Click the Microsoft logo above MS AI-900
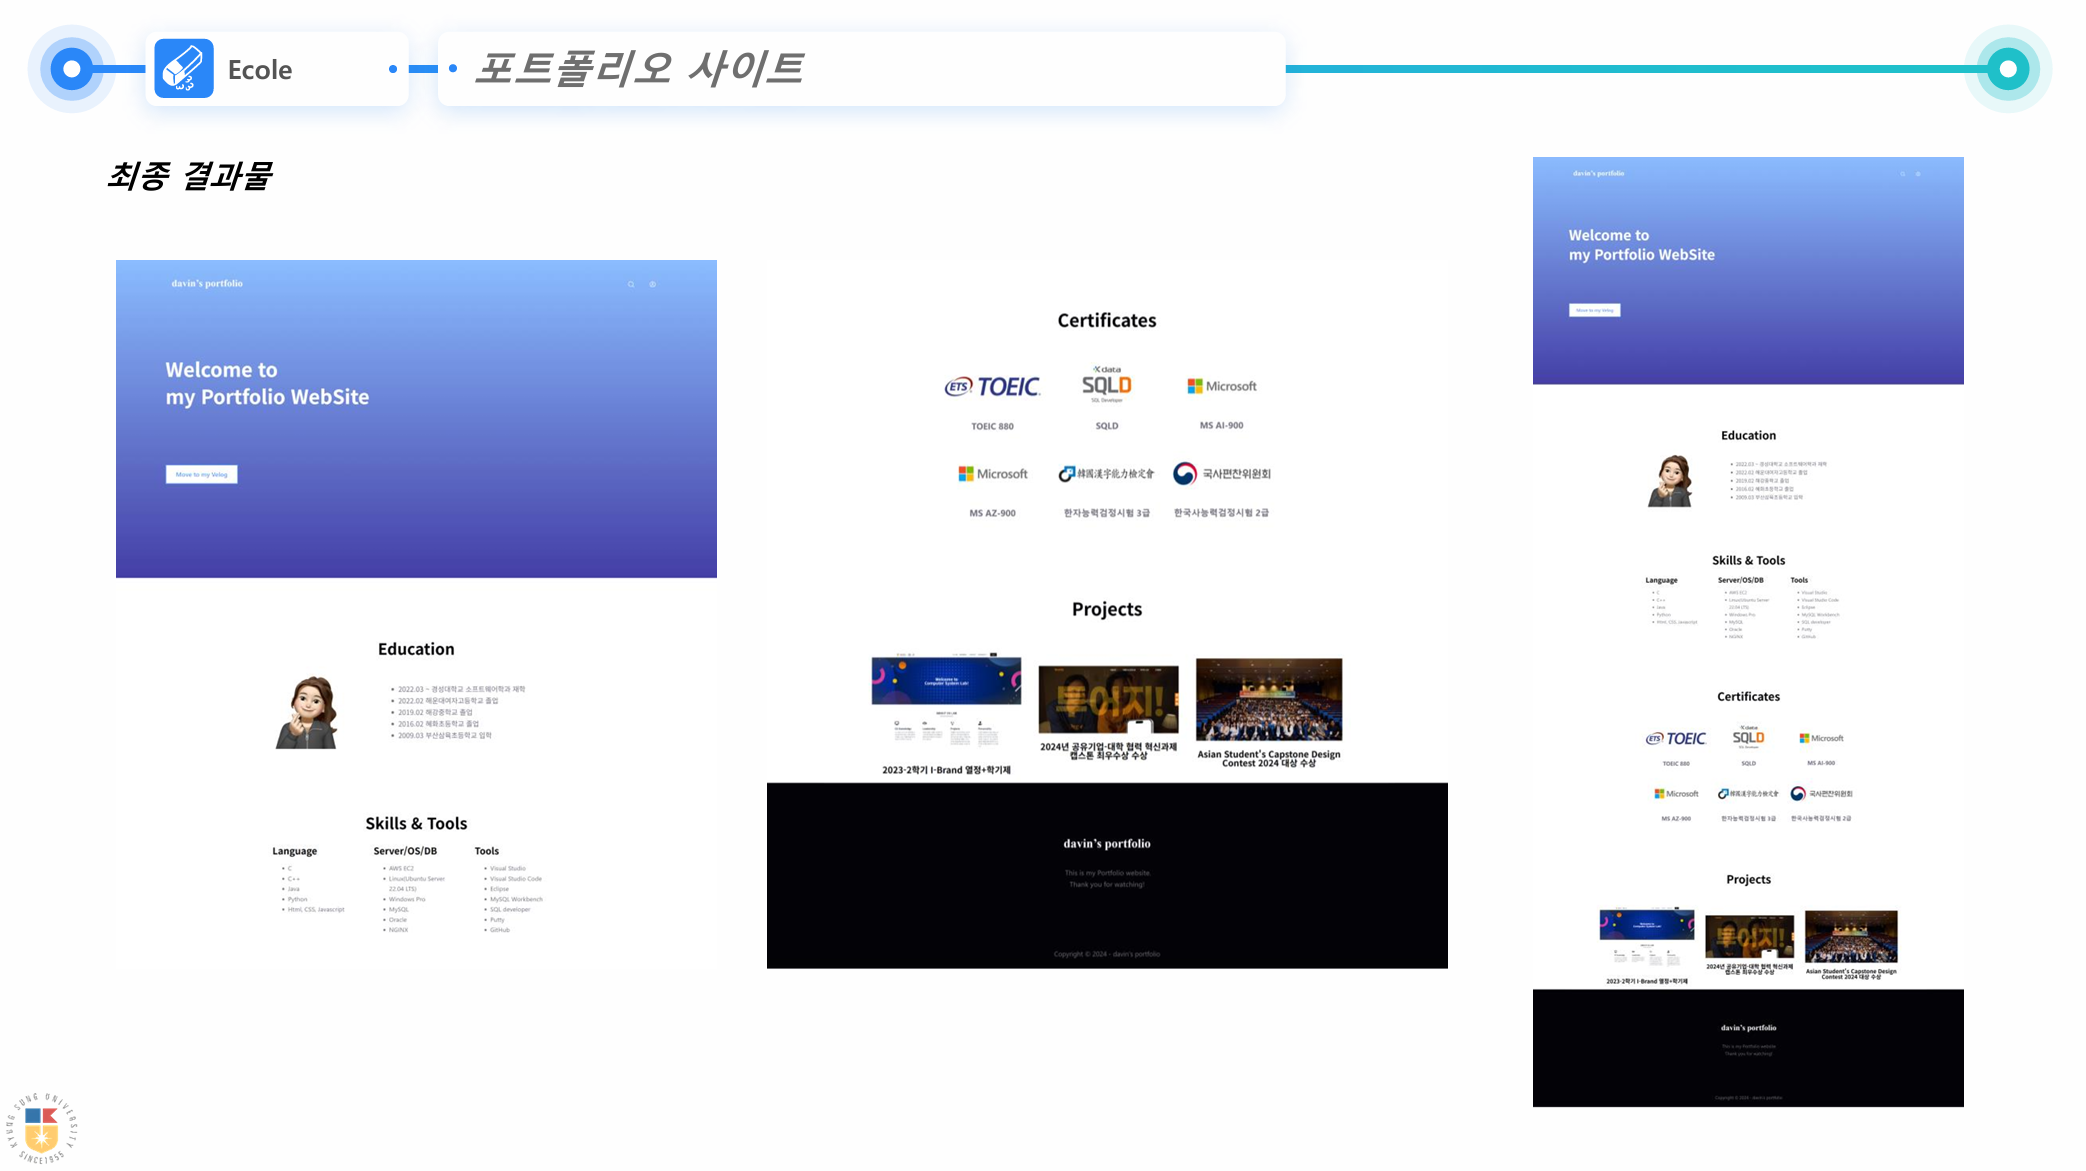 tap(1221, 386)
